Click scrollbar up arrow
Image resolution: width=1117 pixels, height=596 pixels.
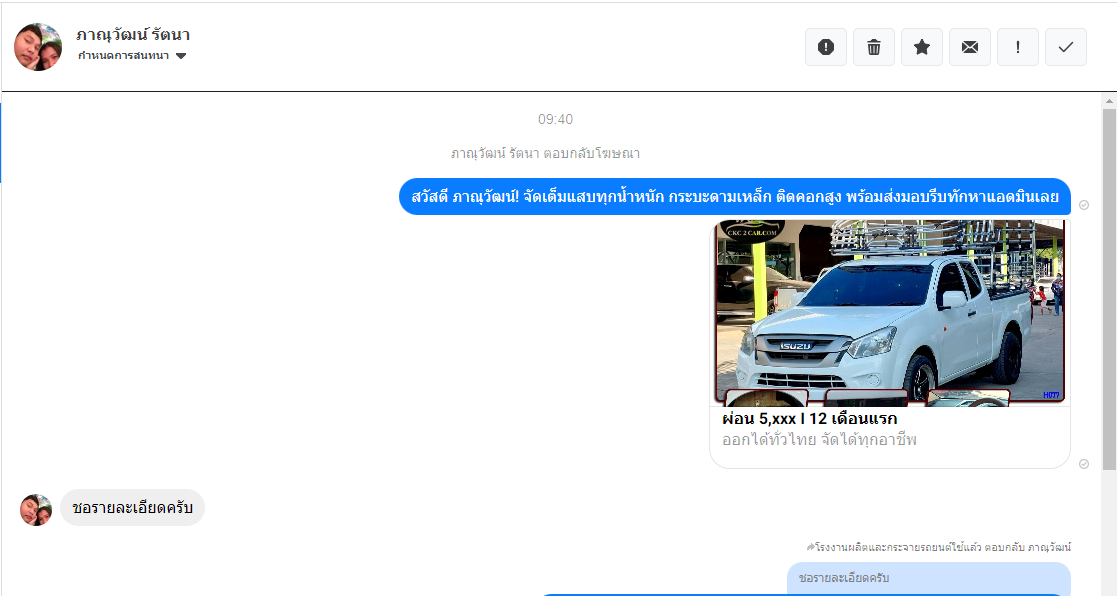point(1109,101)
